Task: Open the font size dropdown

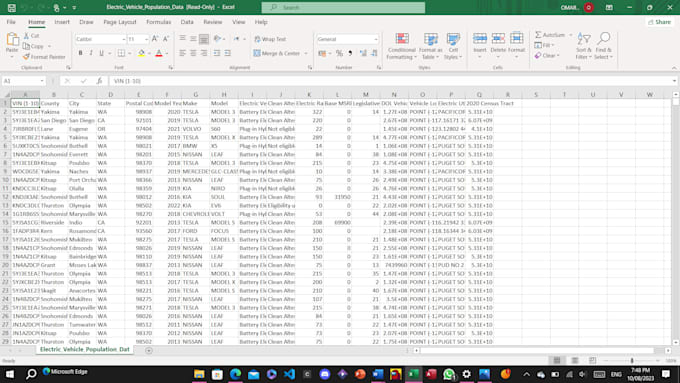Action: [146, 39]
